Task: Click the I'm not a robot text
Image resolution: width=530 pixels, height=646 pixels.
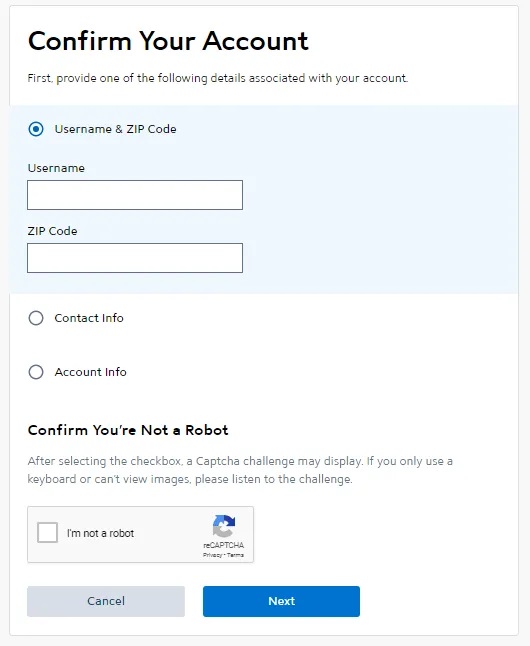Action: (101, 533)
